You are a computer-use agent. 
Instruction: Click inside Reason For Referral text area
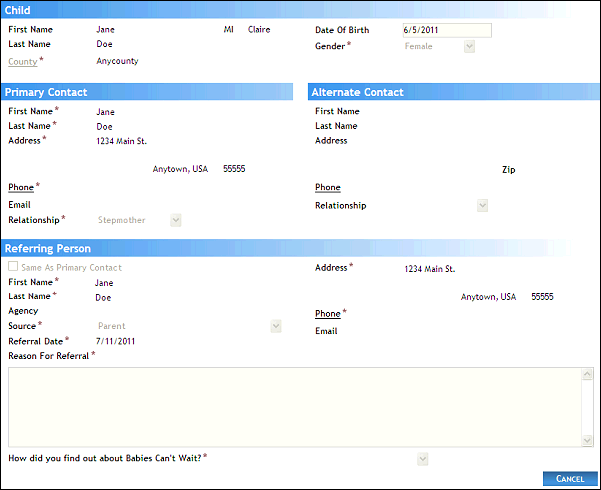[290, 406]
